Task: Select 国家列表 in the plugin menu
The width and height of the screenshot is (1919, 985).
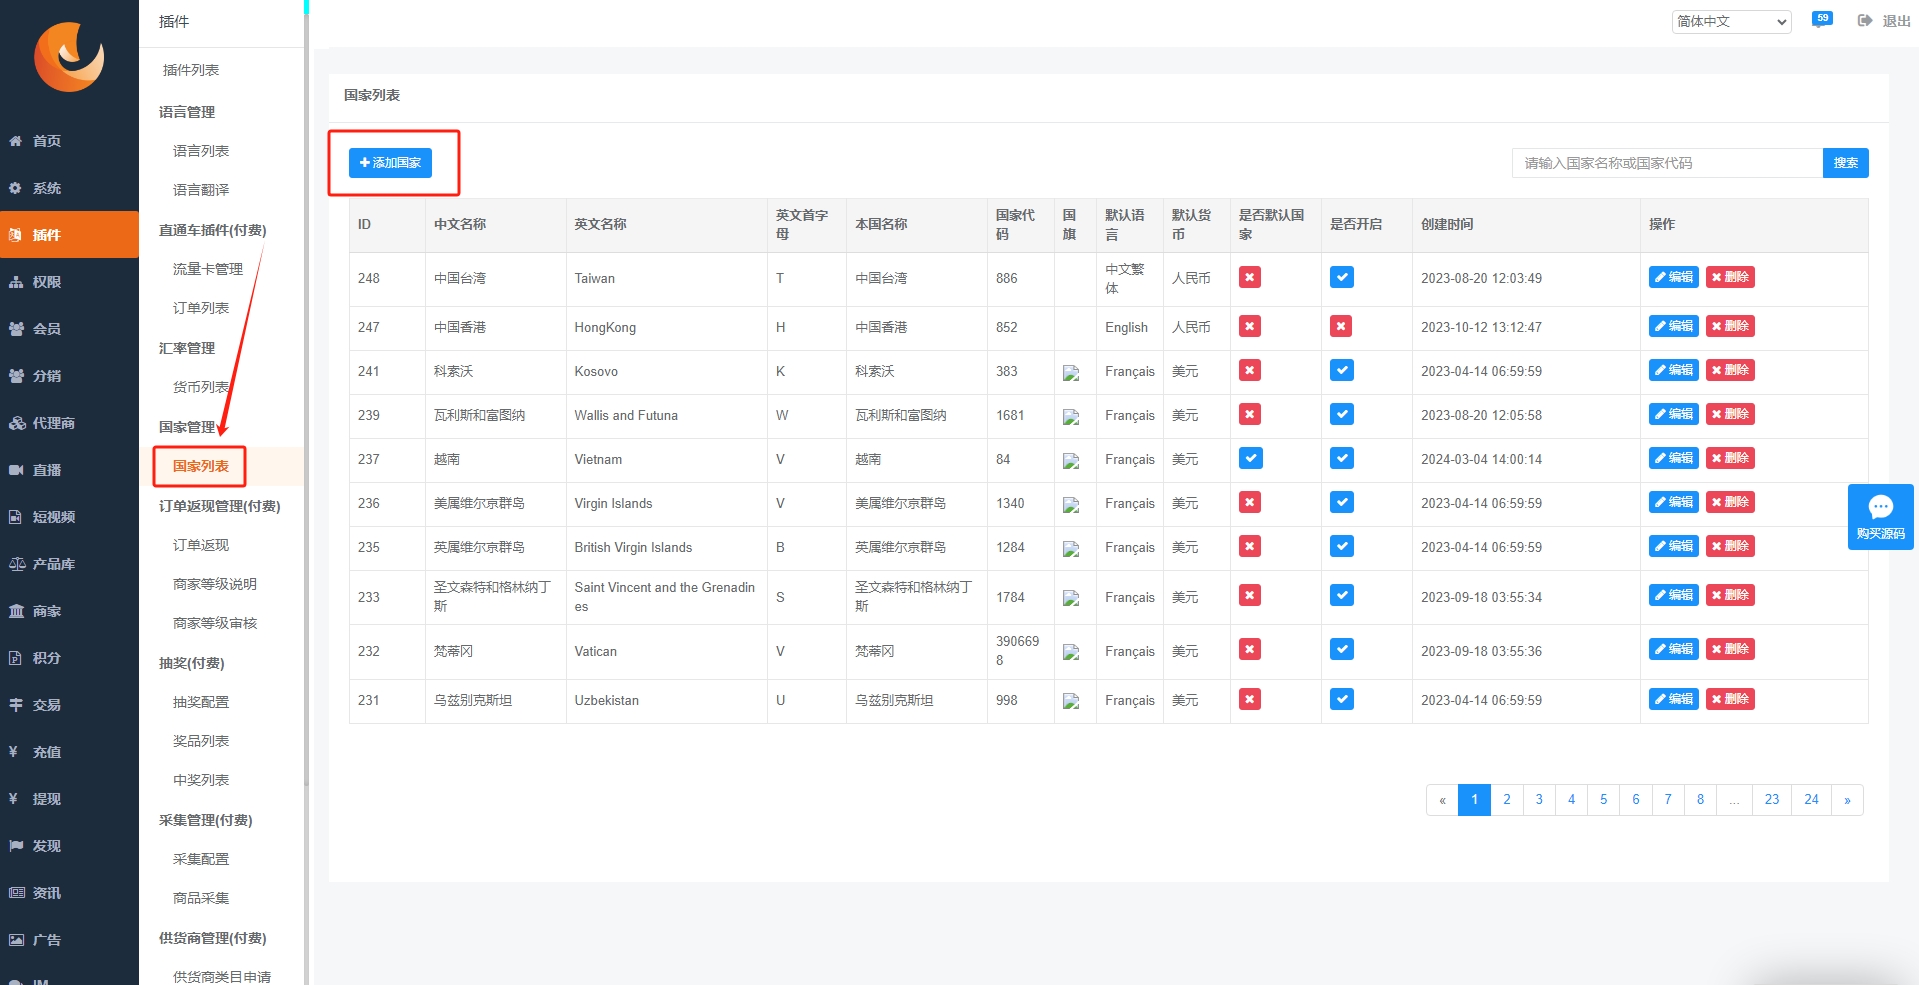Action: click(201, 466)
